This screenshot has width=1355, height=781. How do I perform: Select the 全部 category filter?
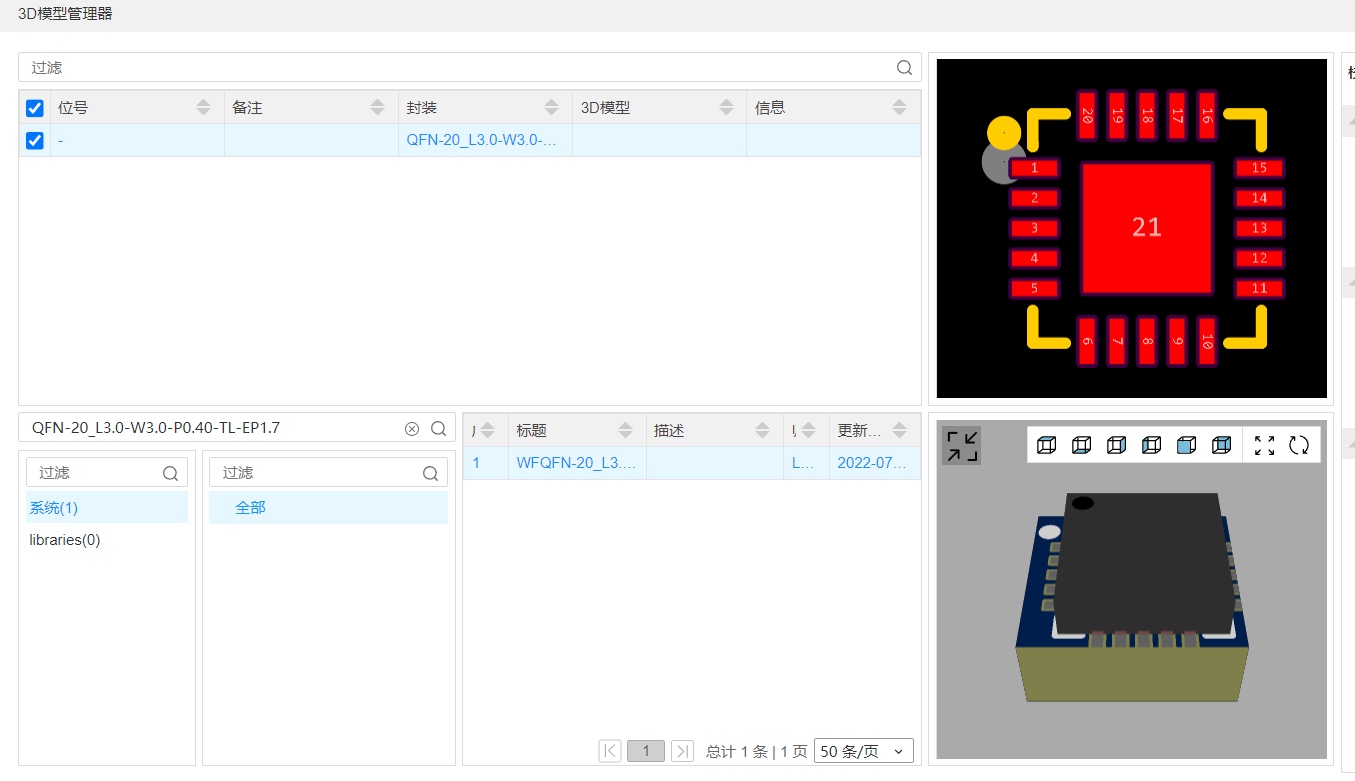point(248,507)
